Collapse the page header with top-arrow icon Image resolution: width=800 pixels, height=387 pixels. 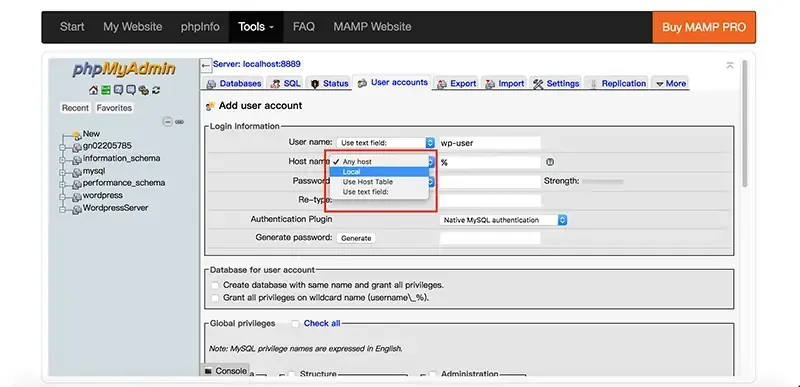click(x=730, y=65)
